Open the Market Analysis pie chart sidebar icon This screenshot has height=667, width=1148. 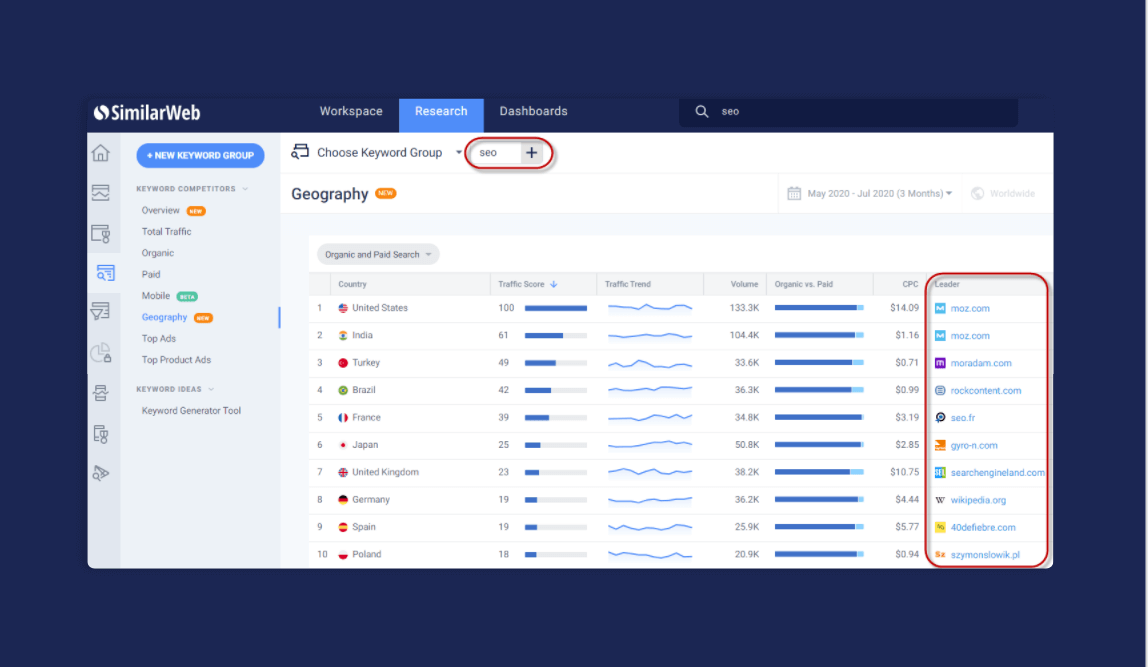[x=101, y=353]
